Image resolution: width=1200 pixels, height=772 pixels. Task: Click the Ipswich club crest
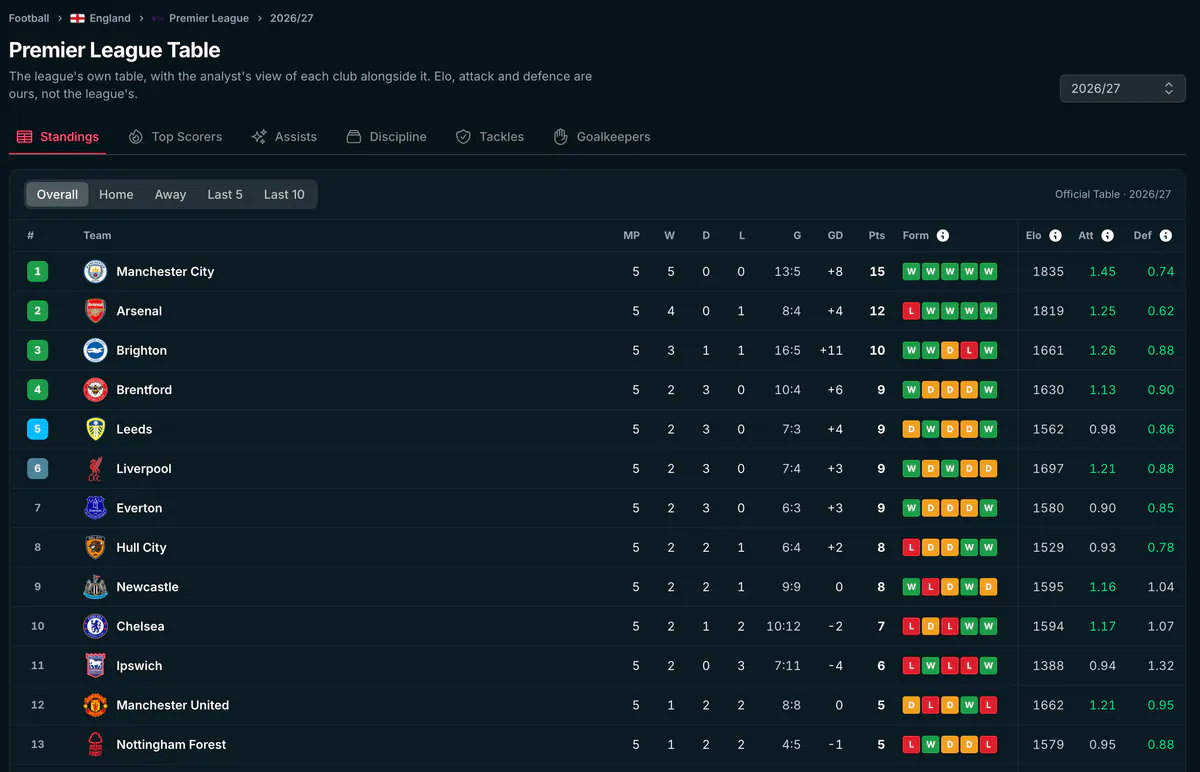[95, 666]
